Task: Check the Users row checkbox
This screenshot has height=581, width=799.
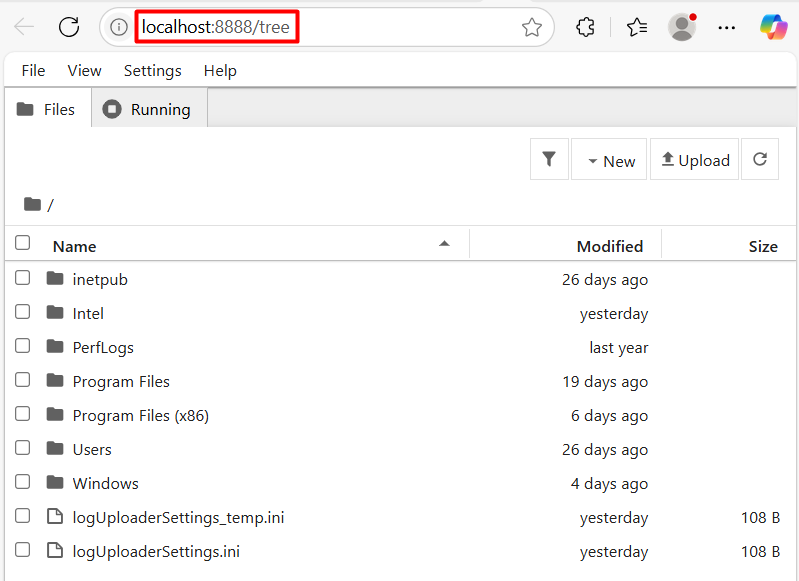Action: (x=22, y=448)
